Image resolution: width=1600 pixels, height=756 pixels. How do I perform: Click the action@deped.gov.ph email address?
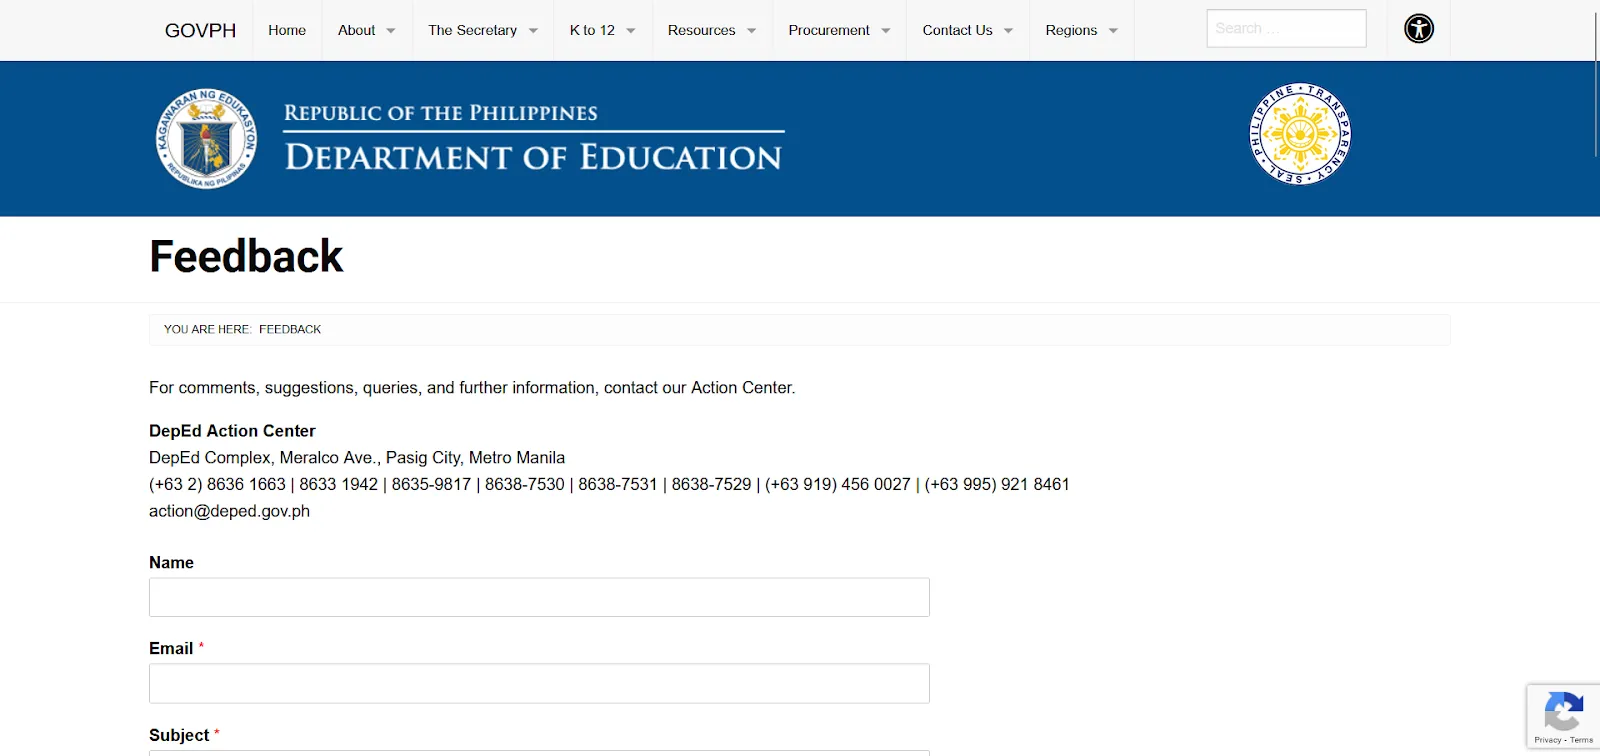[x=229, y=511]
